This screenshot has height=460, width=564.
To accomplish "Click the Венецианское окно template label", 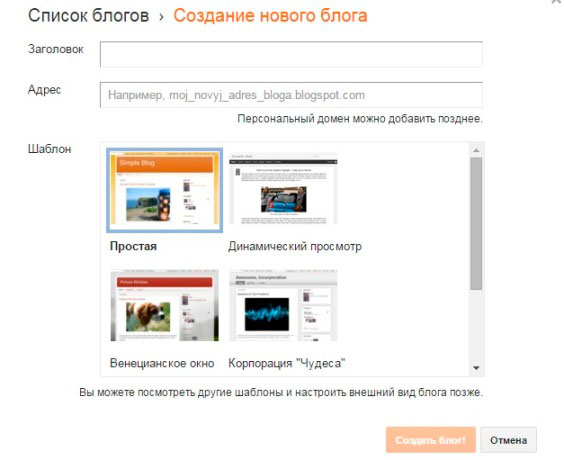I will (162, 363).
